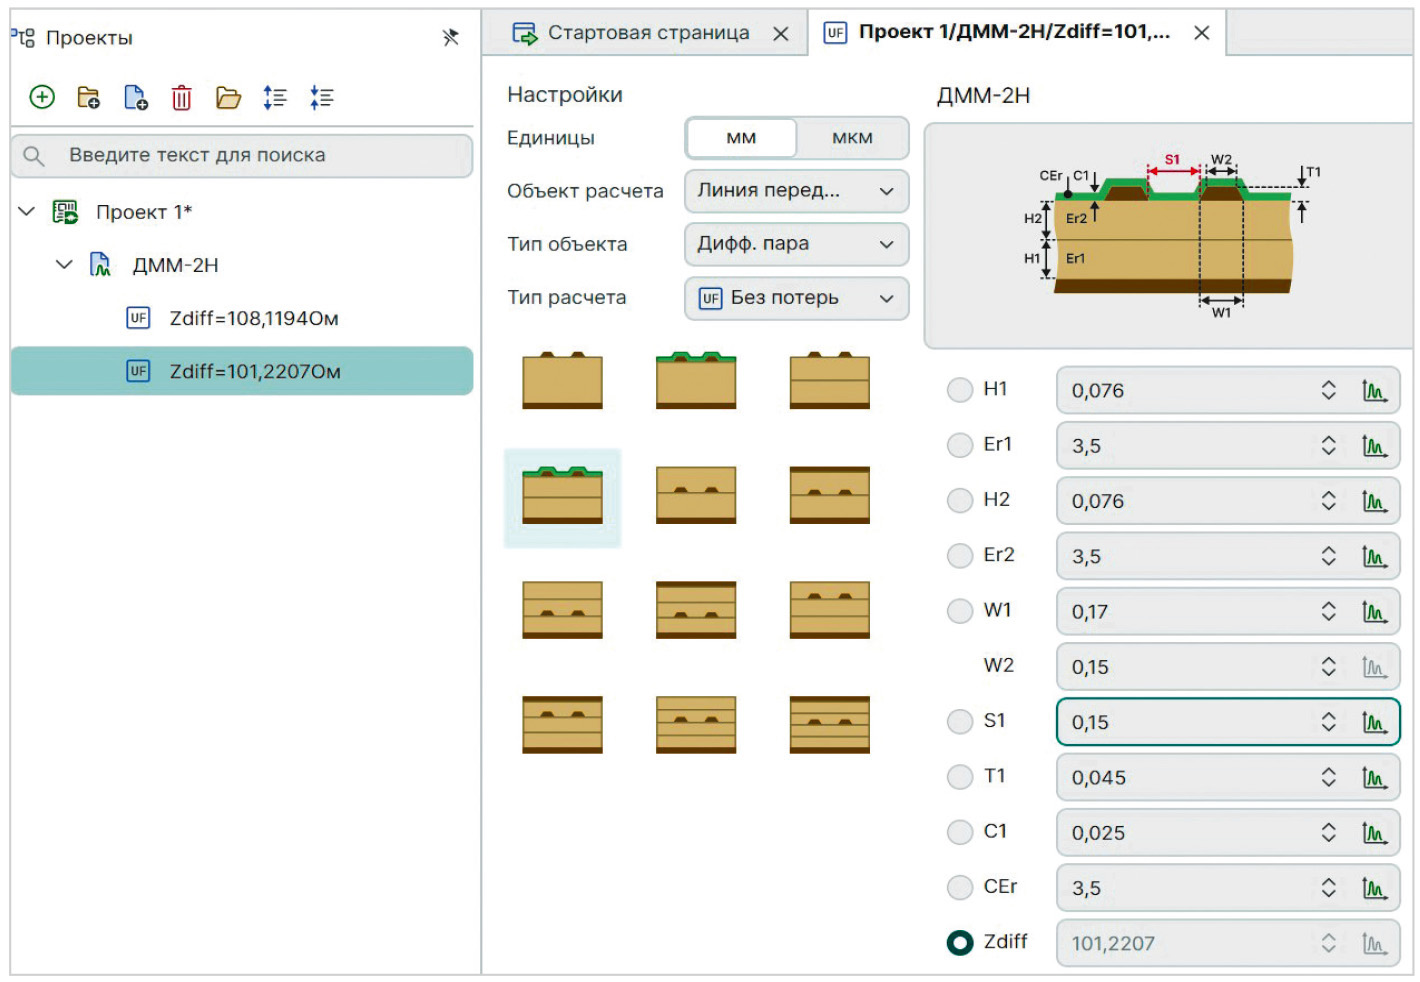The width and height of the screenshot is (1420, 982).
Task: Switch units to мм
Action: click(741, 138)
